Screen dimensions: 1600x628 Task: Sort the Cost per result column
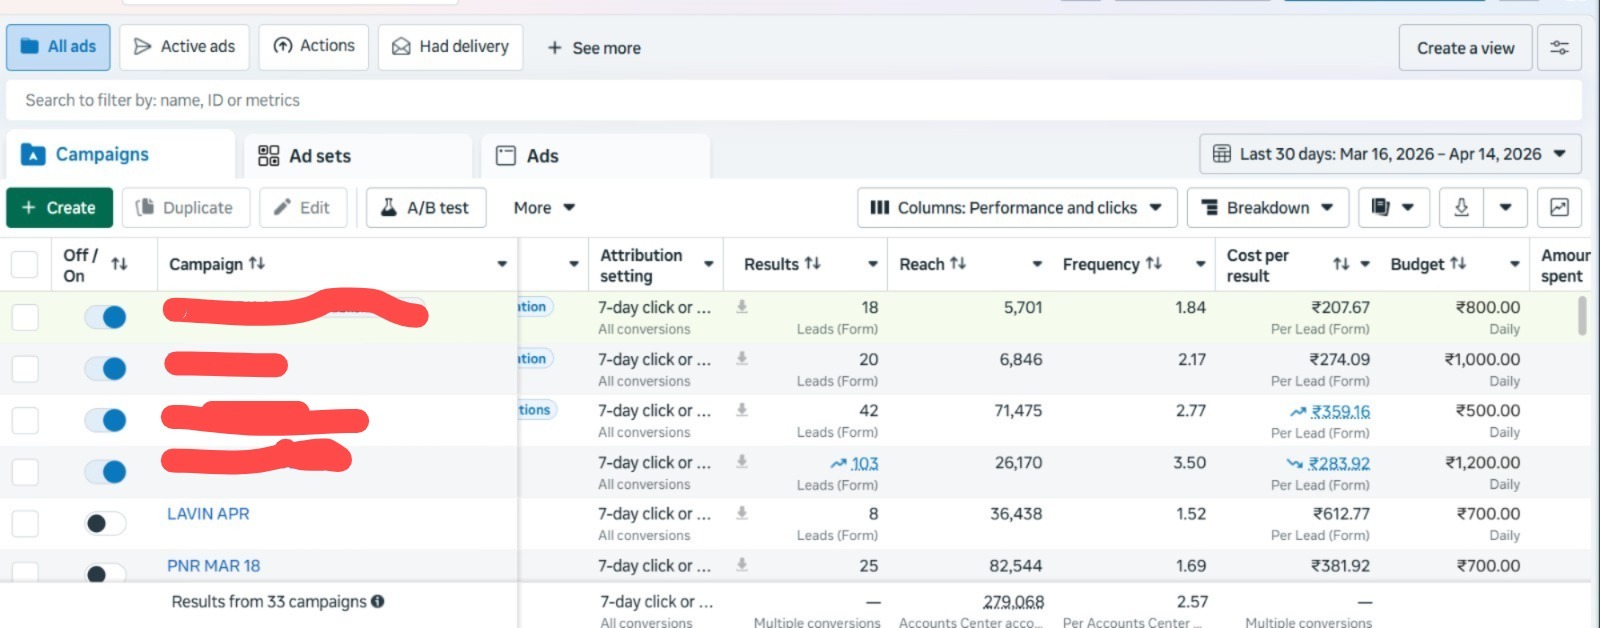click(x=1341, y=264)
